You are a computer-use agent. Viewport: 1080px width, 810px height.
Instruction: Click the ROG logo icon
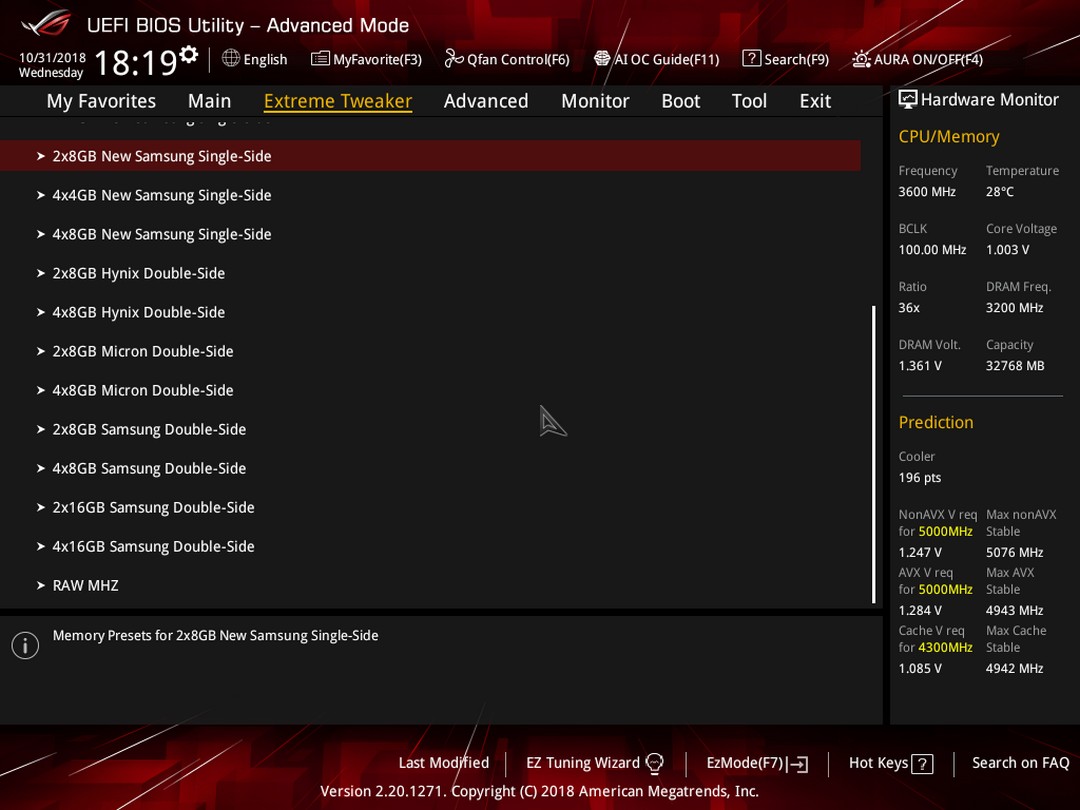coord(46,23)
